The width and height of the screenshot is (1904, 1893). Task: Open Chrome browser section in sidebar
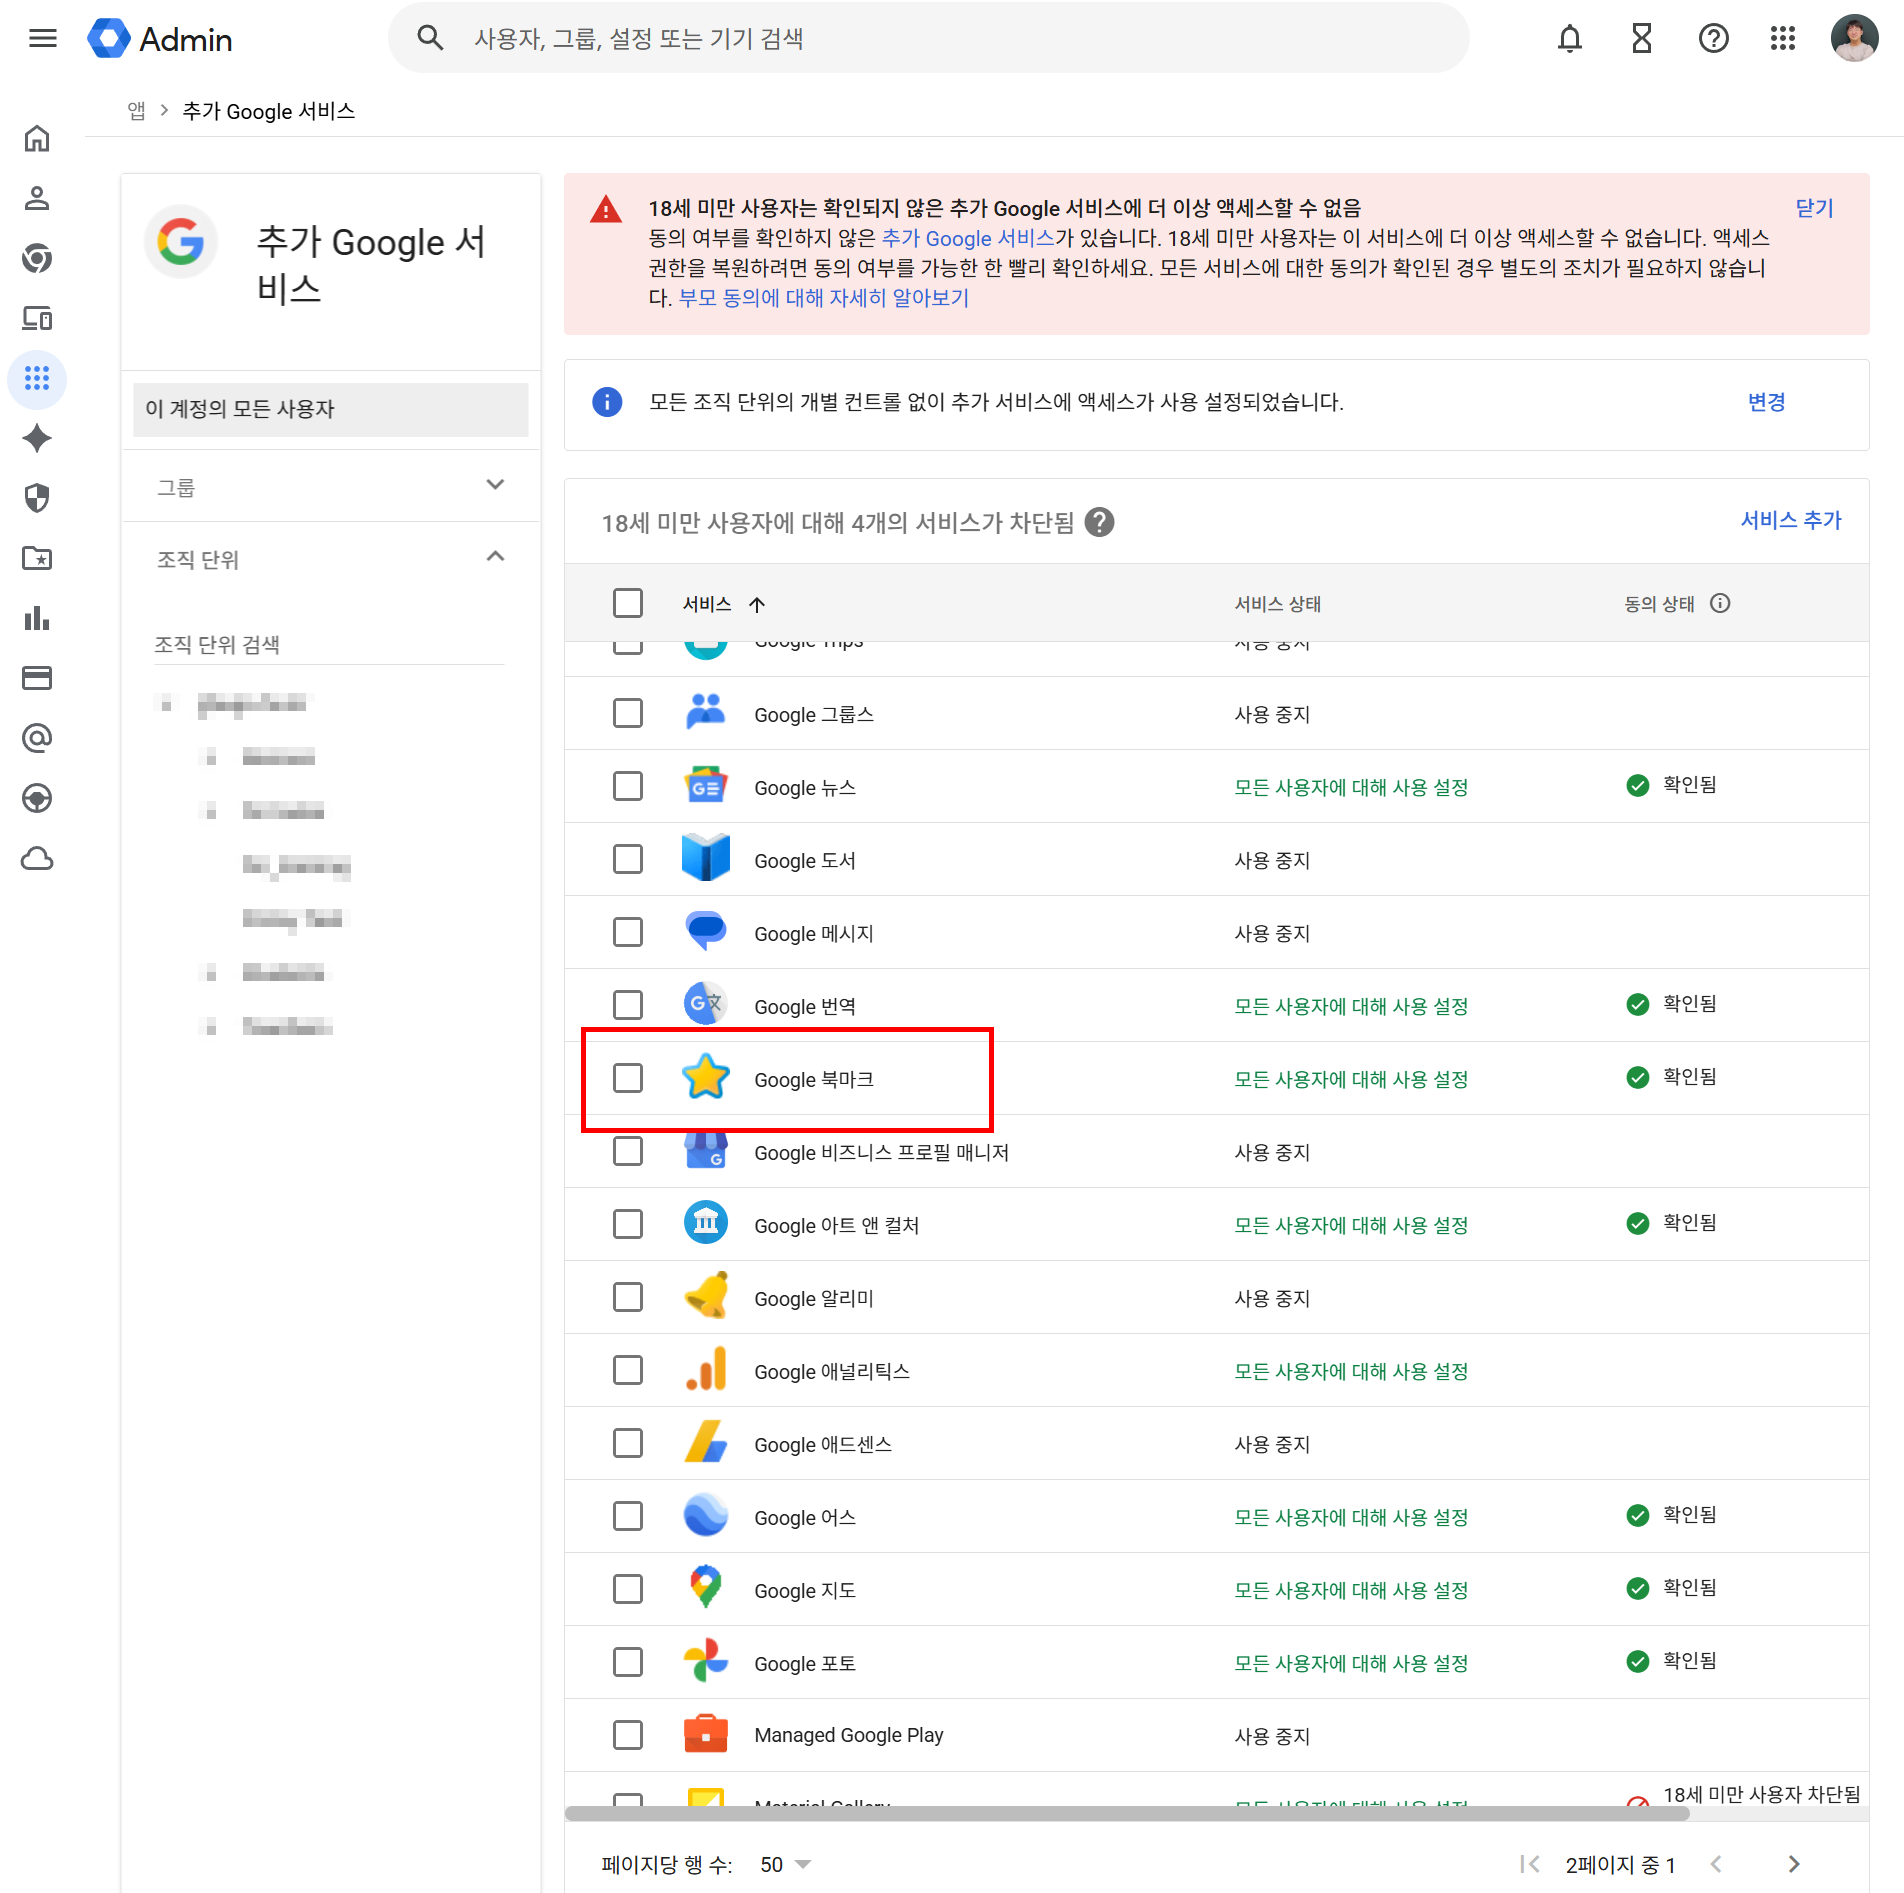click(37, 258)
